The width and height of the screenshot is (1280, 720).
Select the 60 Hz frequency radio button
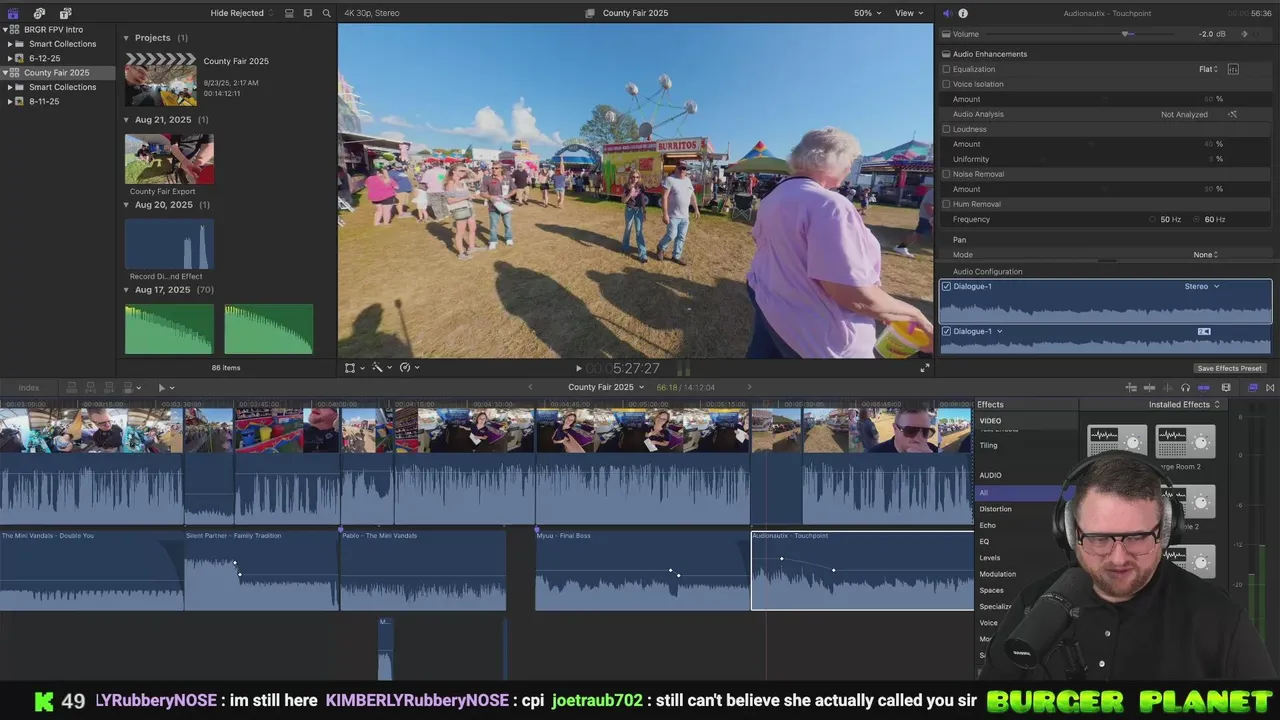[1197, 219]
